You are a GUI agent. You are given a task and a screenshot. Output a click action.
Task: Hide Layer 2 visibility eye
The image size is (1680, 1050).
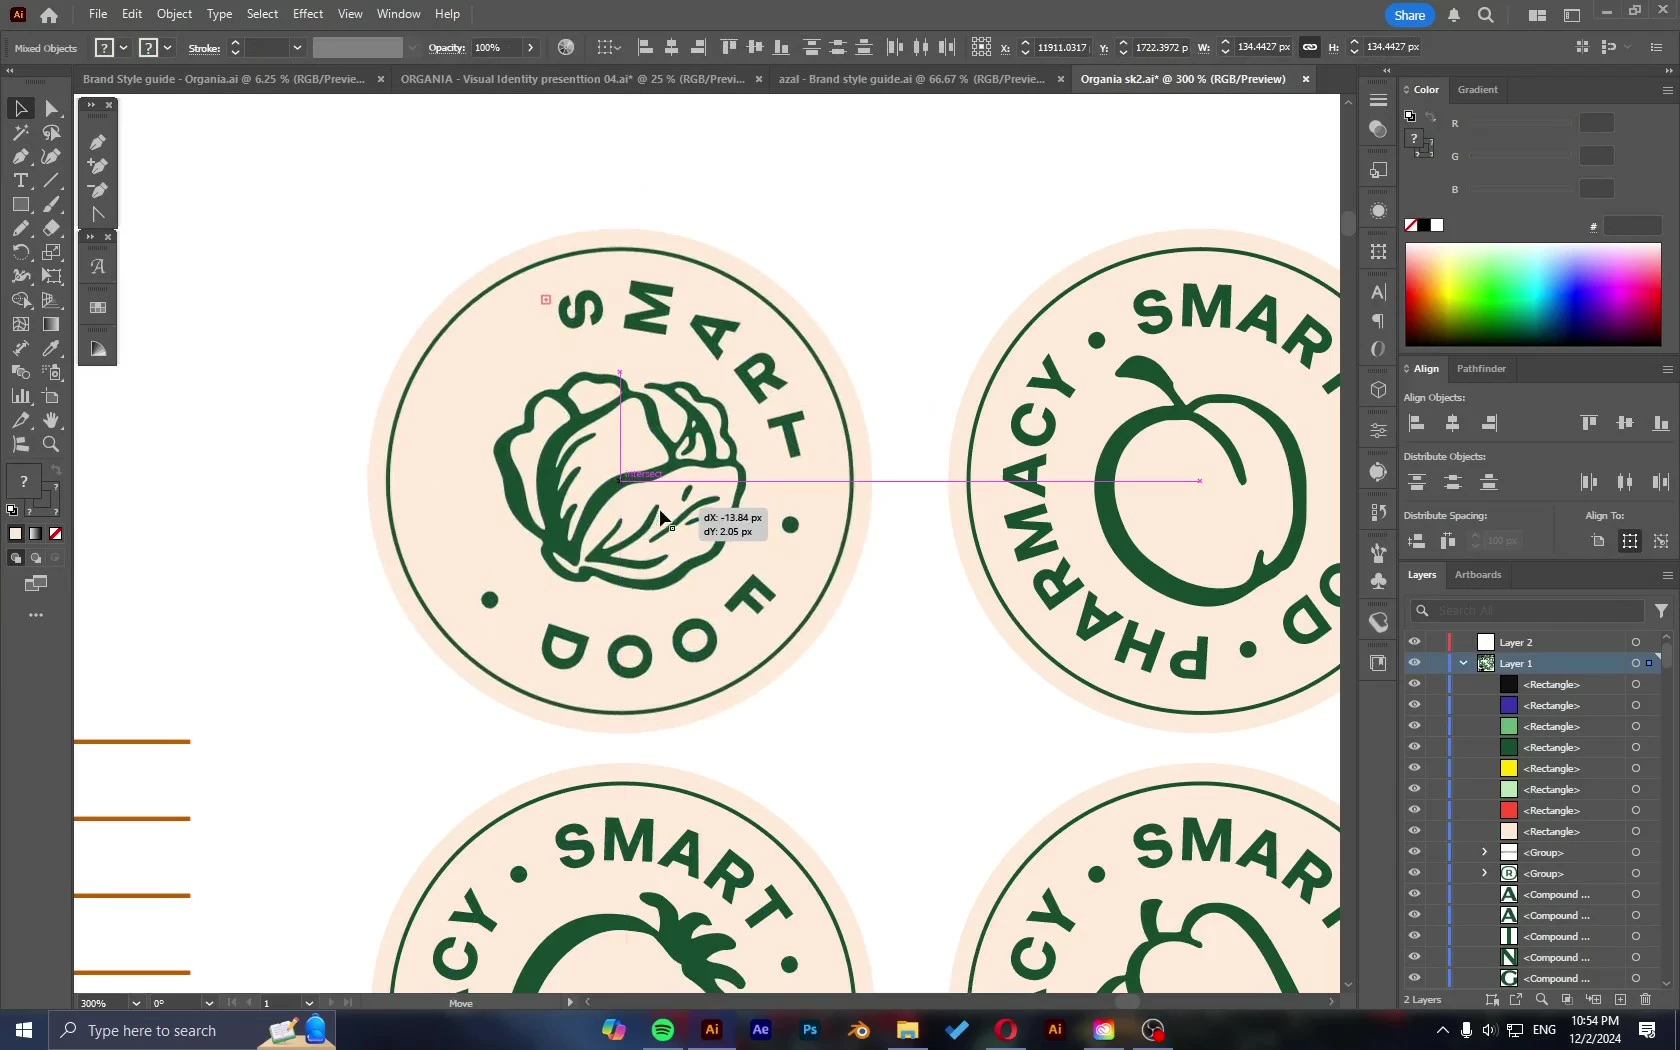[x=1414, y=642]
